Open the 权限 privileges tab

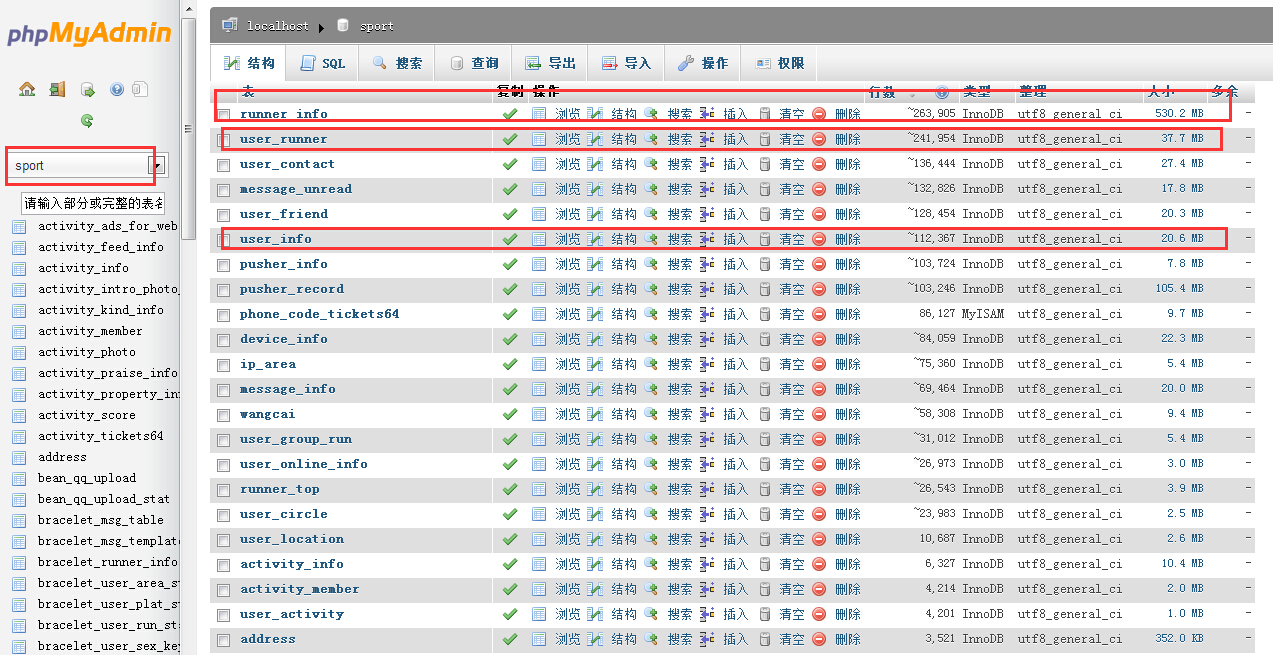pos(780,63)
